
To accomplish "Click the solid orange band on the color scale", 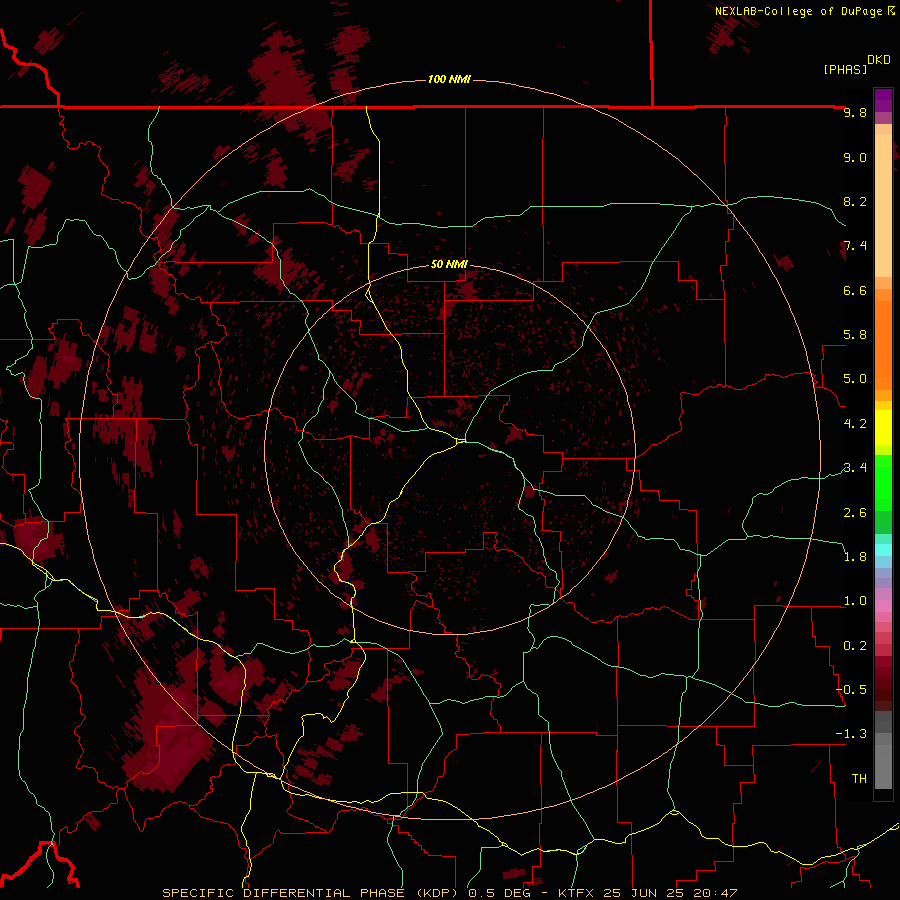I will click(883, 345).
